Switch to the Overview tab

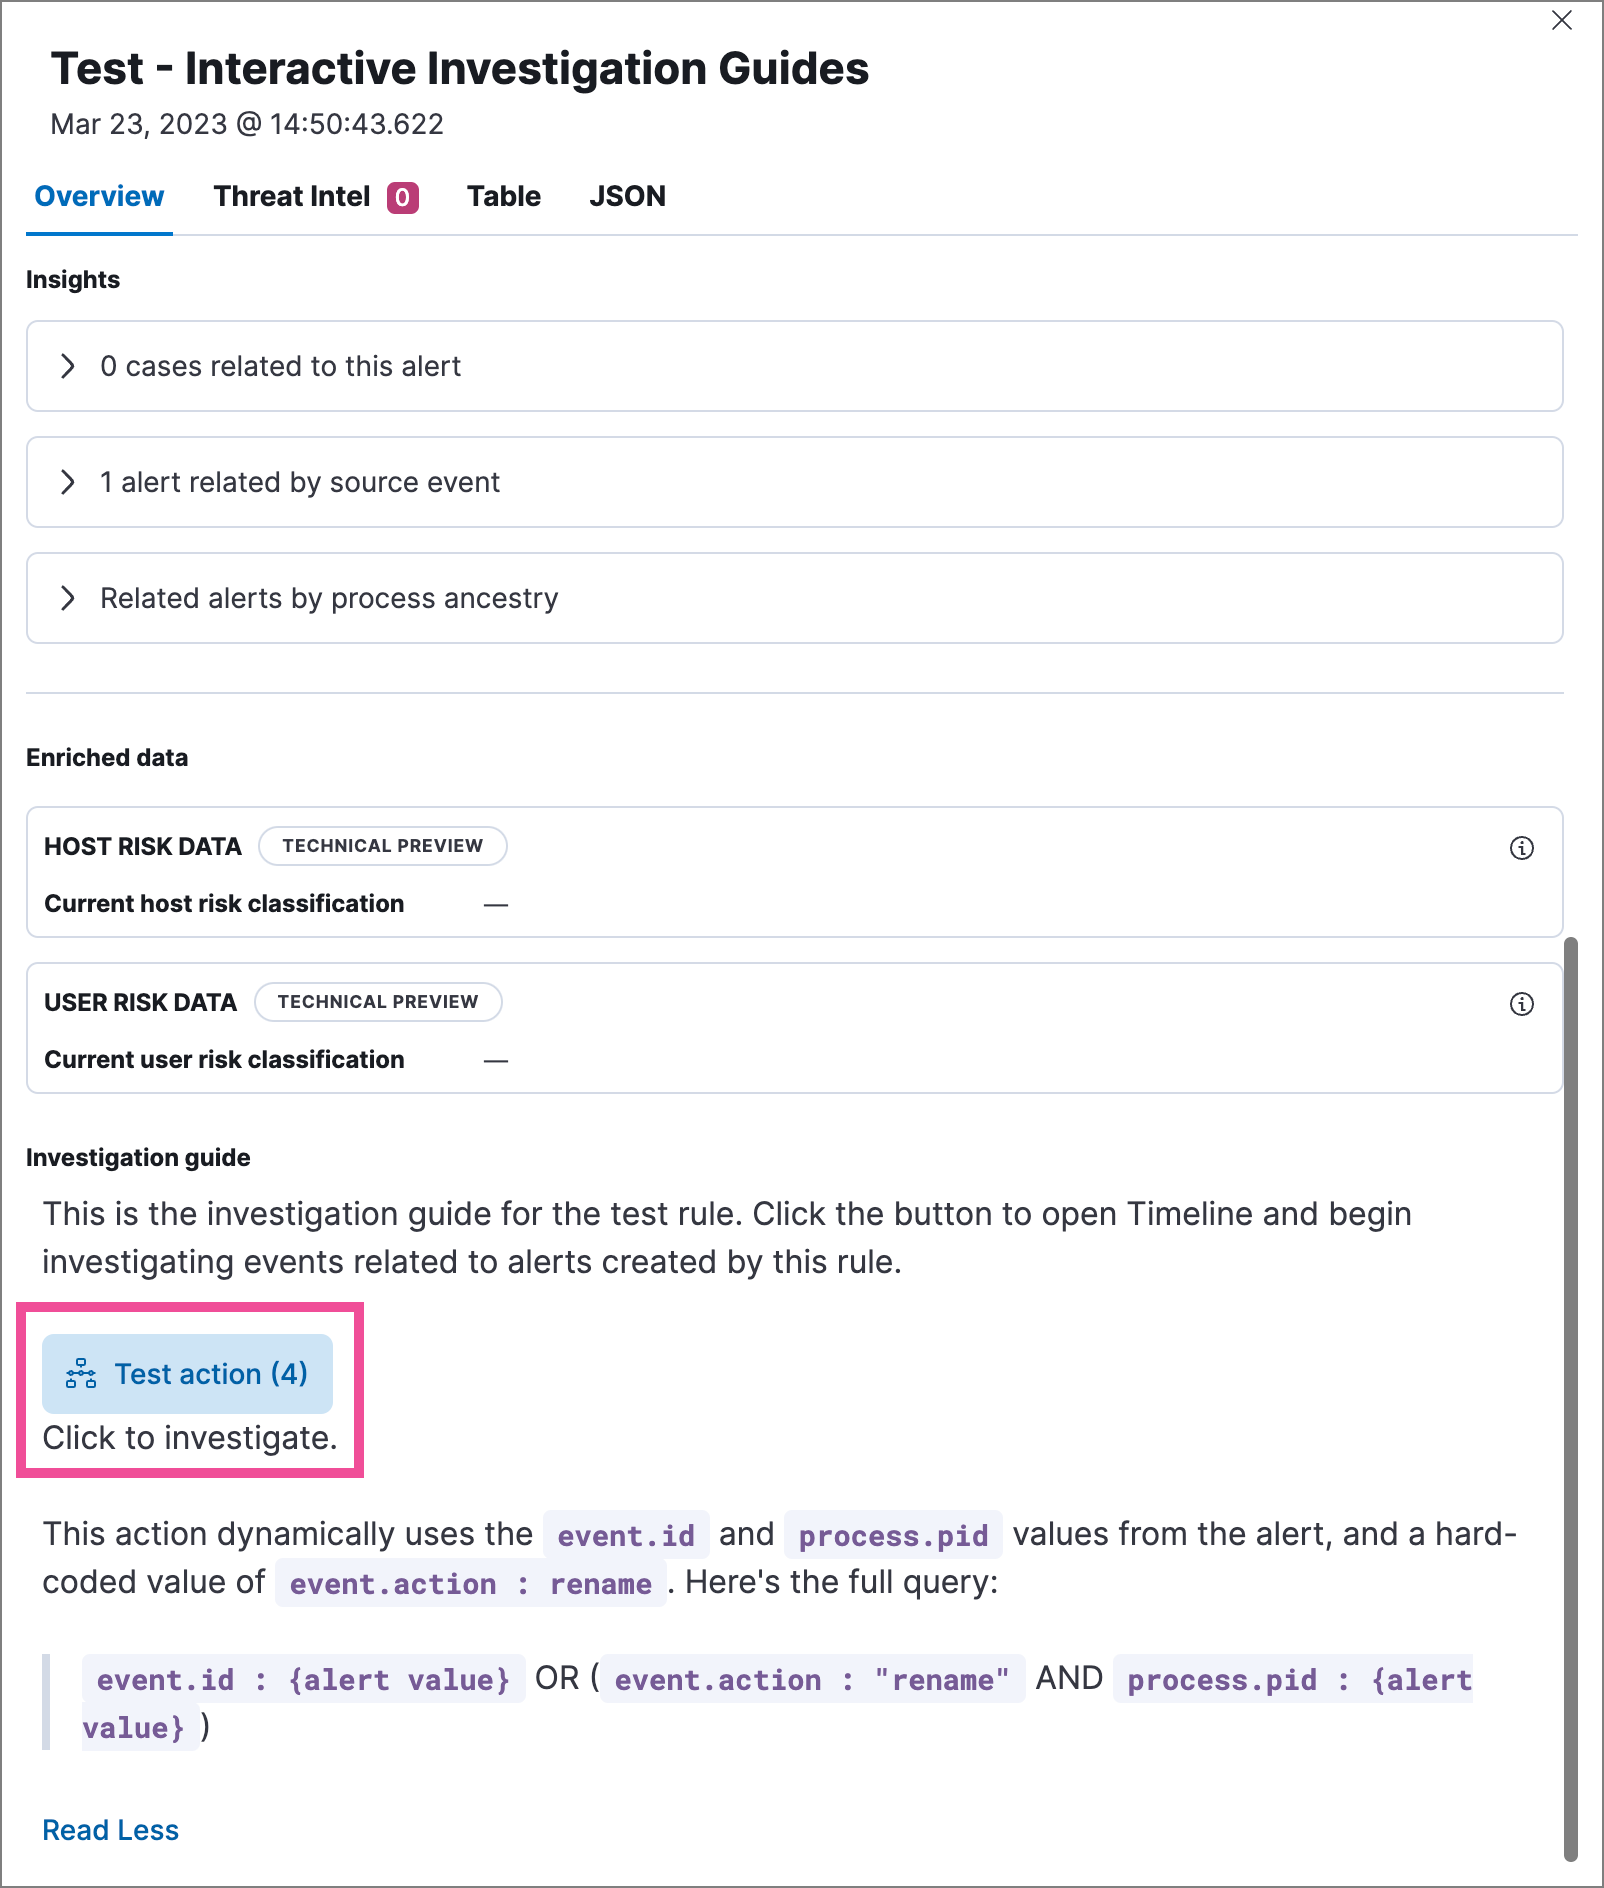coord(99,196)
